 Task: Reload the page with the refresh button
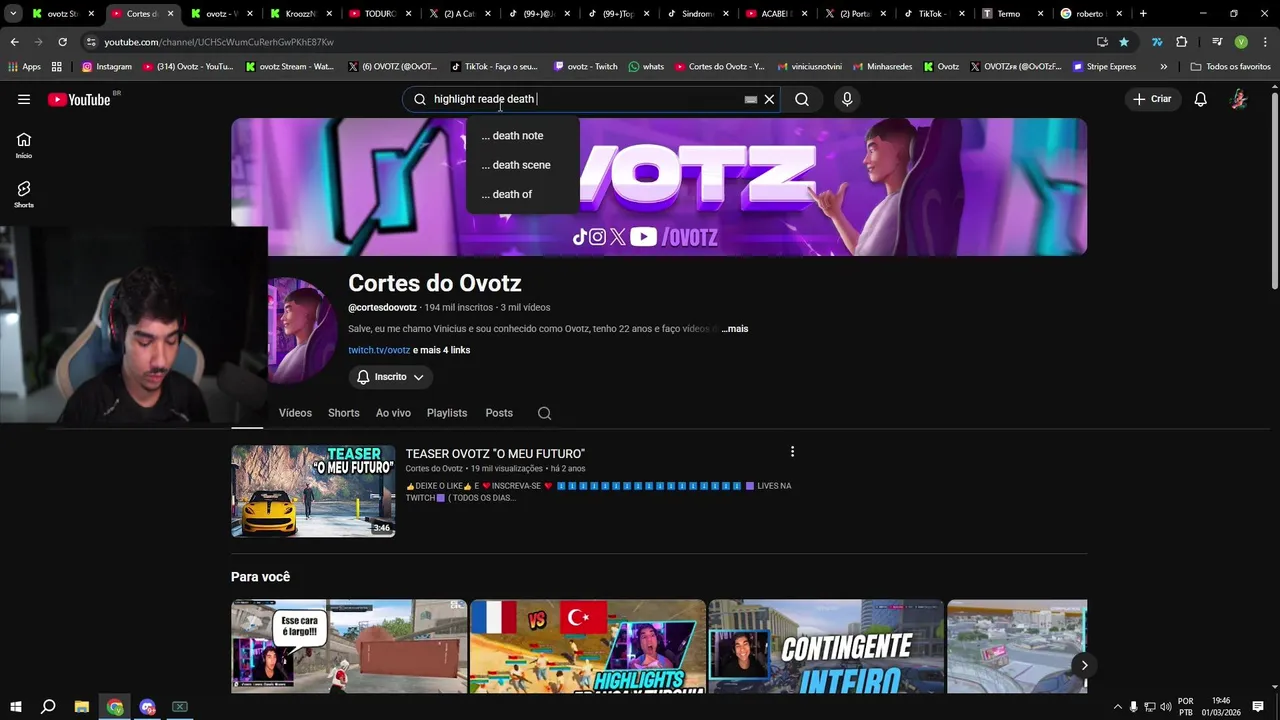tap(62, 42)
